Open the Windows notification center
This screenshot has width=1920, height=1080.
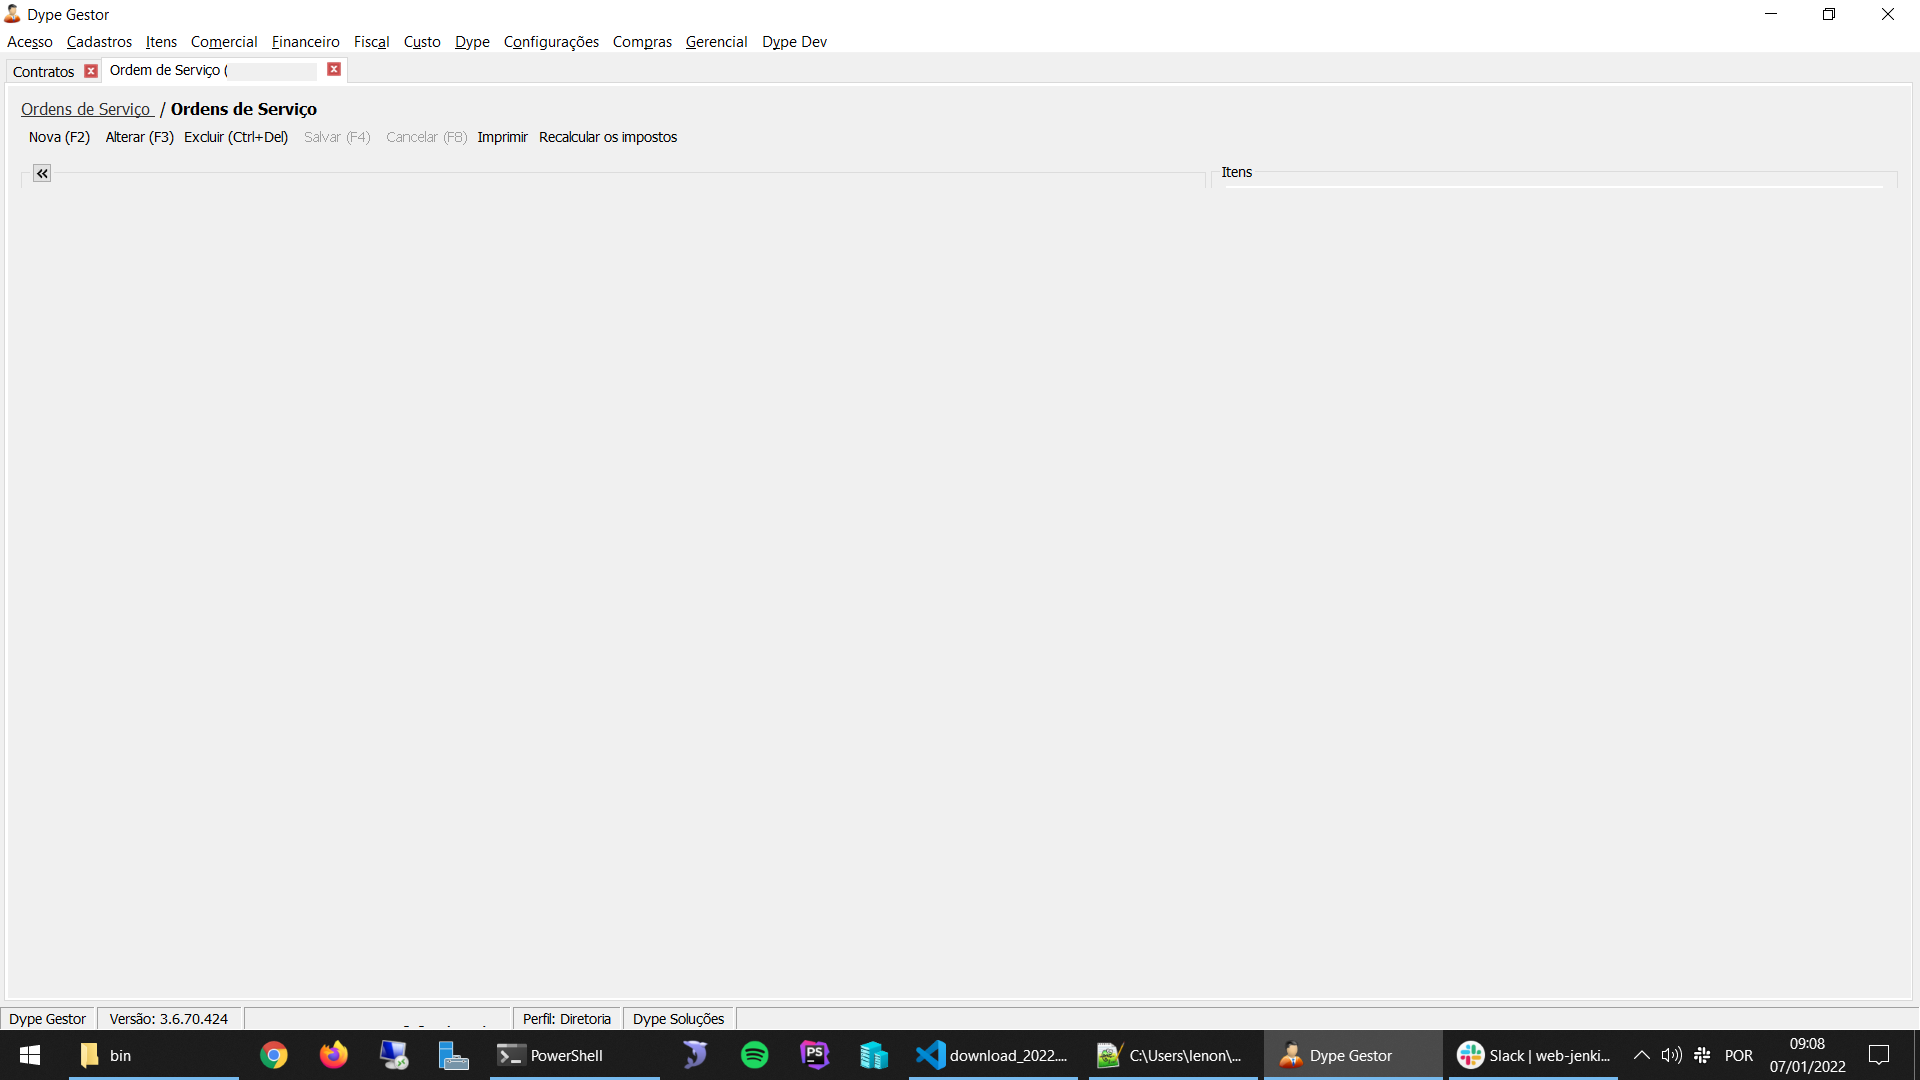pos(1880,1055)
